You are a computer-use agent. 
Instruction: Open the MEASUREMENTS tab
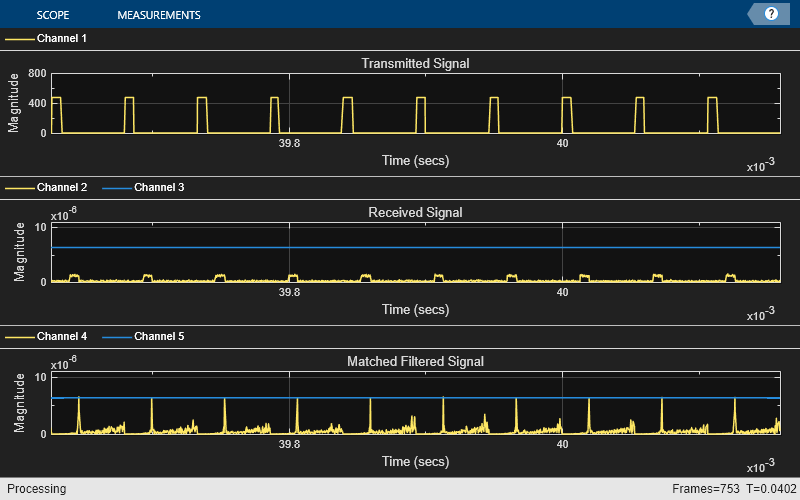click(x=159, y=15)
